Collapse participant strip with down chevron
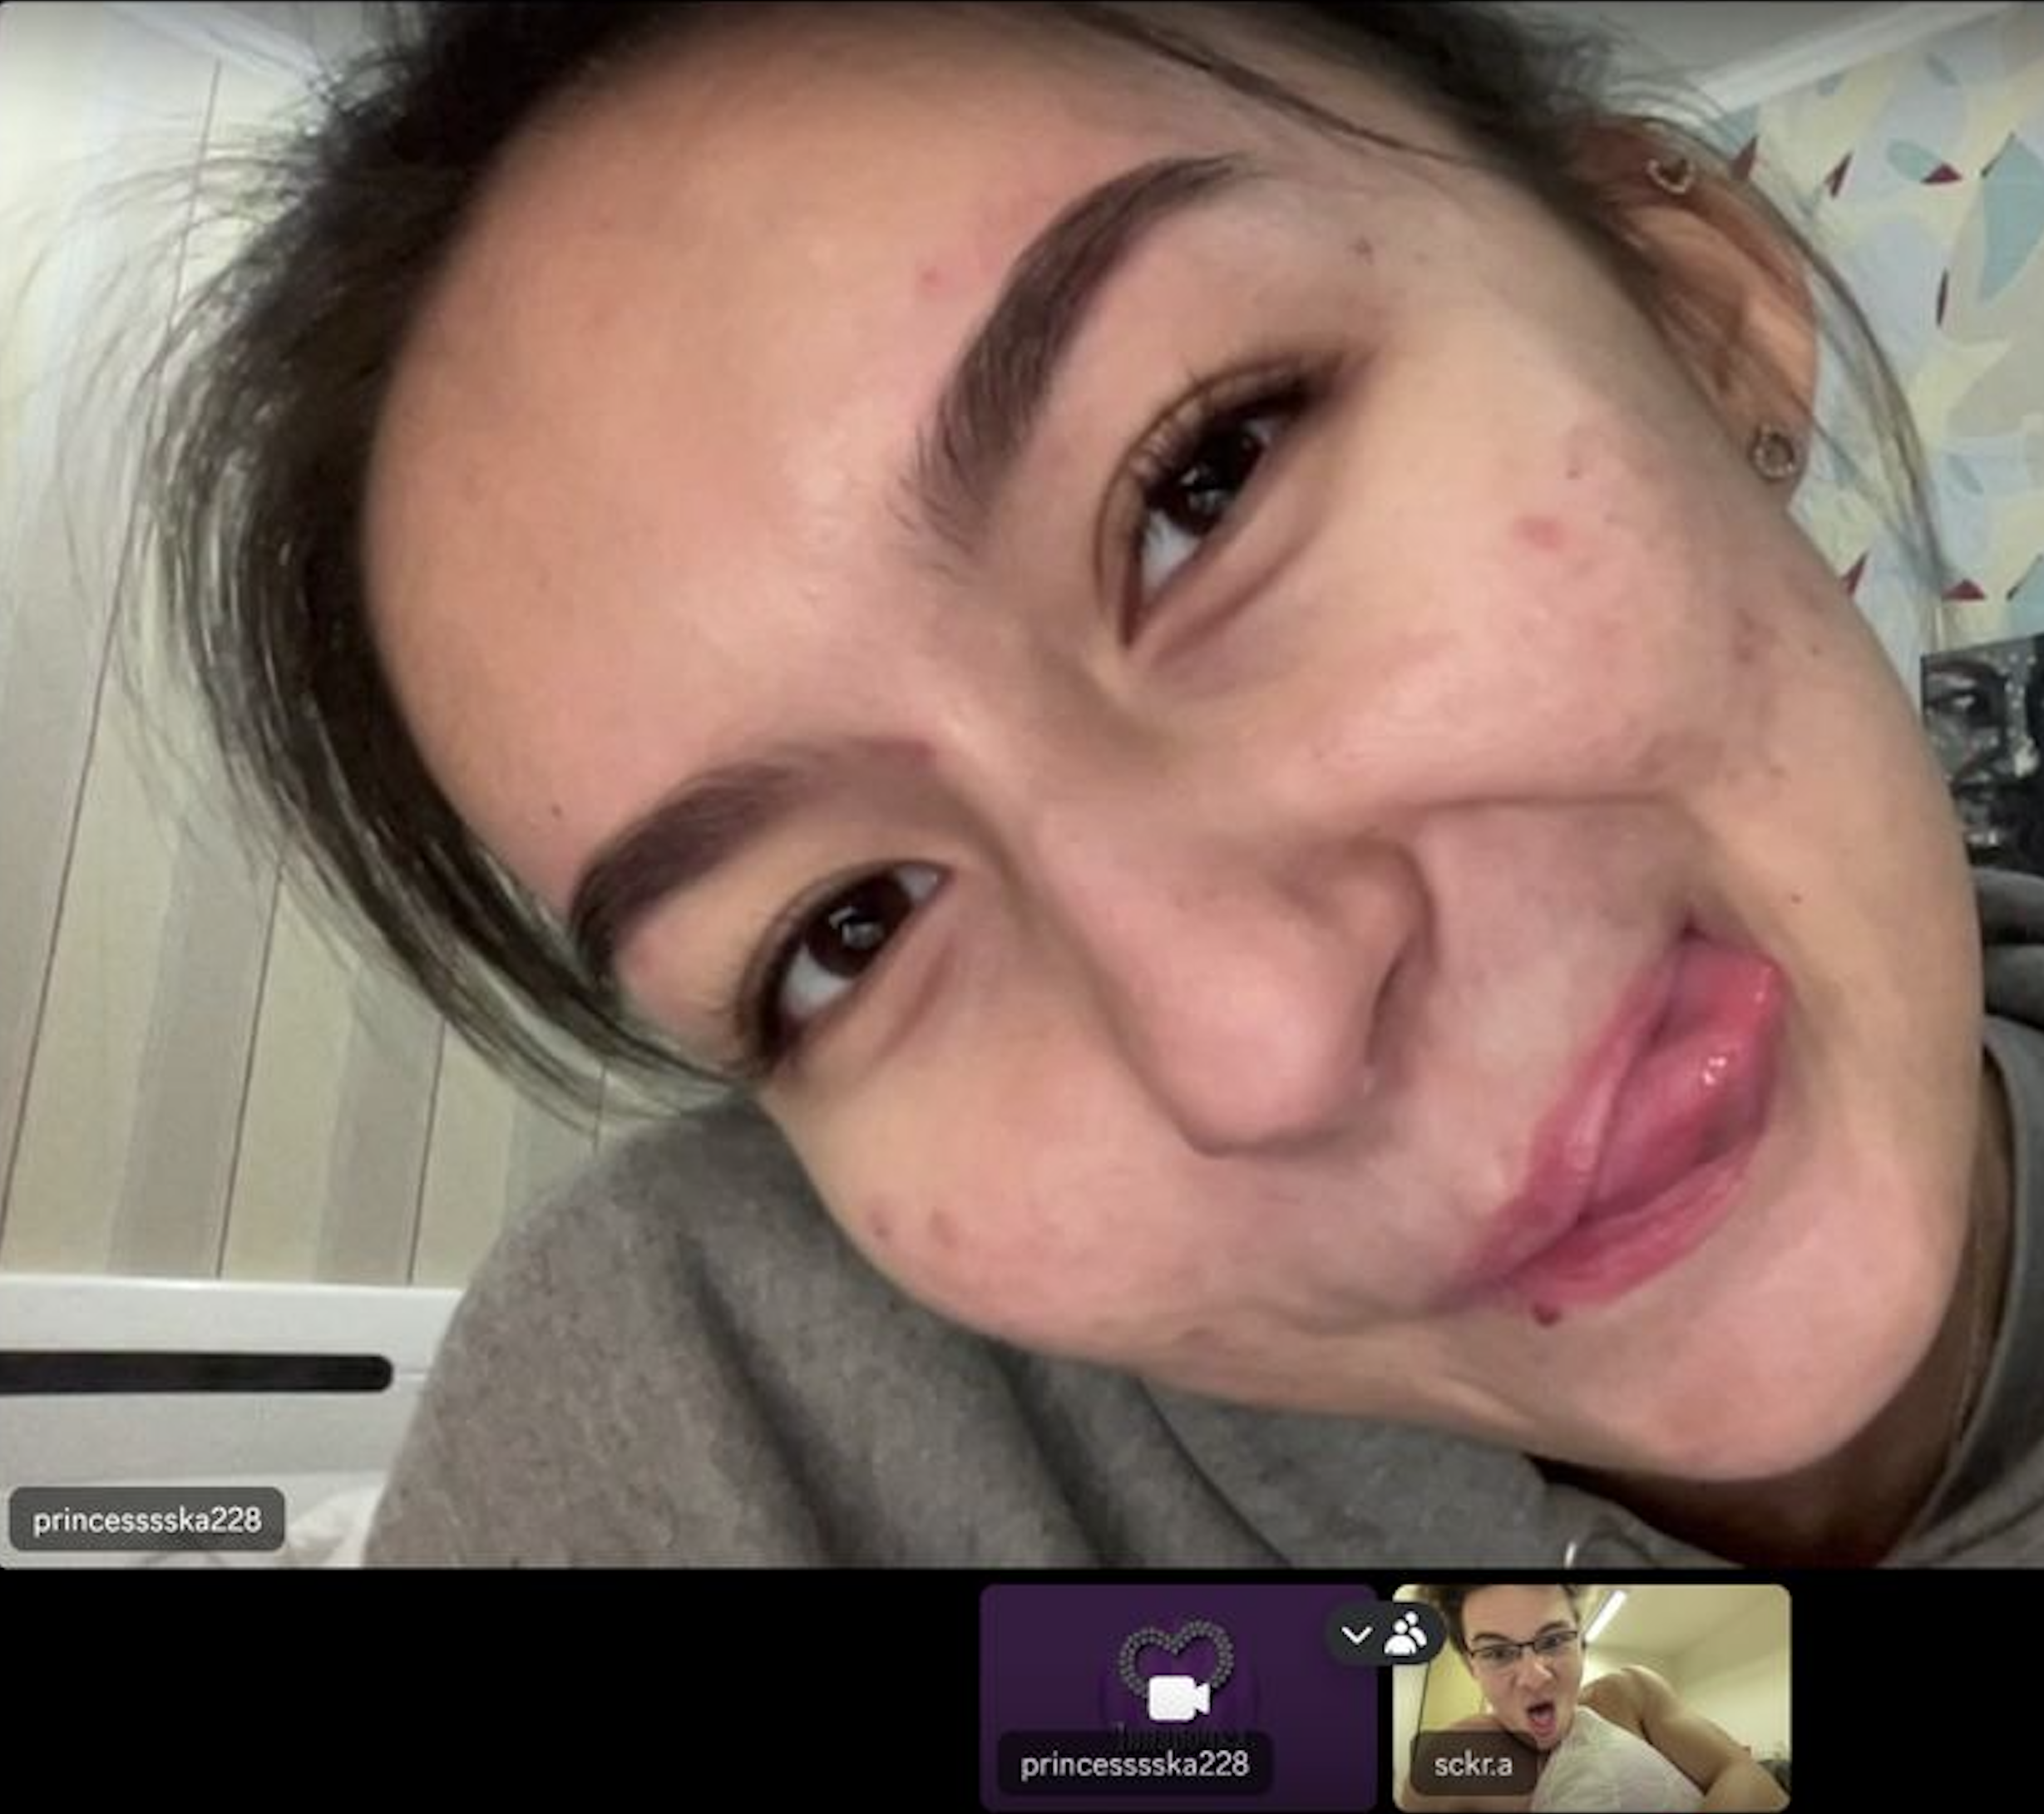This screenshot has height=1814, width=2044. pyautogui.click(x=1356, y=1636)
